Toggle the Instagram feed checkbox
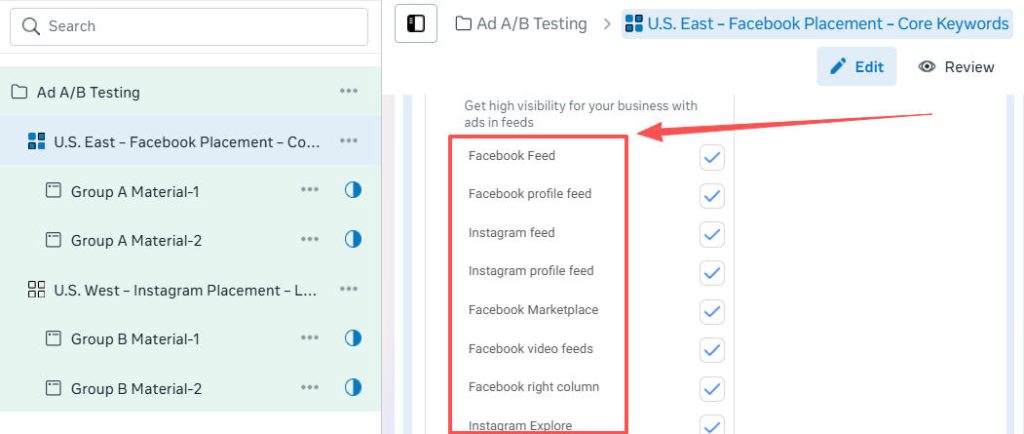Viewport: 1024px width, 434px height. point(712,234)
